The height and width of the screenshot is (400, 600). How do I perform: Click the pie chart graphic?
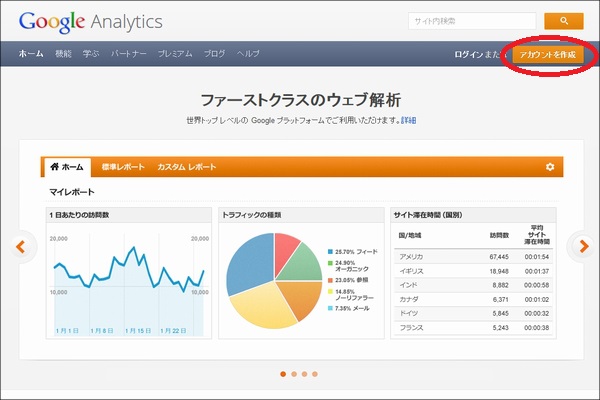click(274, 281)
